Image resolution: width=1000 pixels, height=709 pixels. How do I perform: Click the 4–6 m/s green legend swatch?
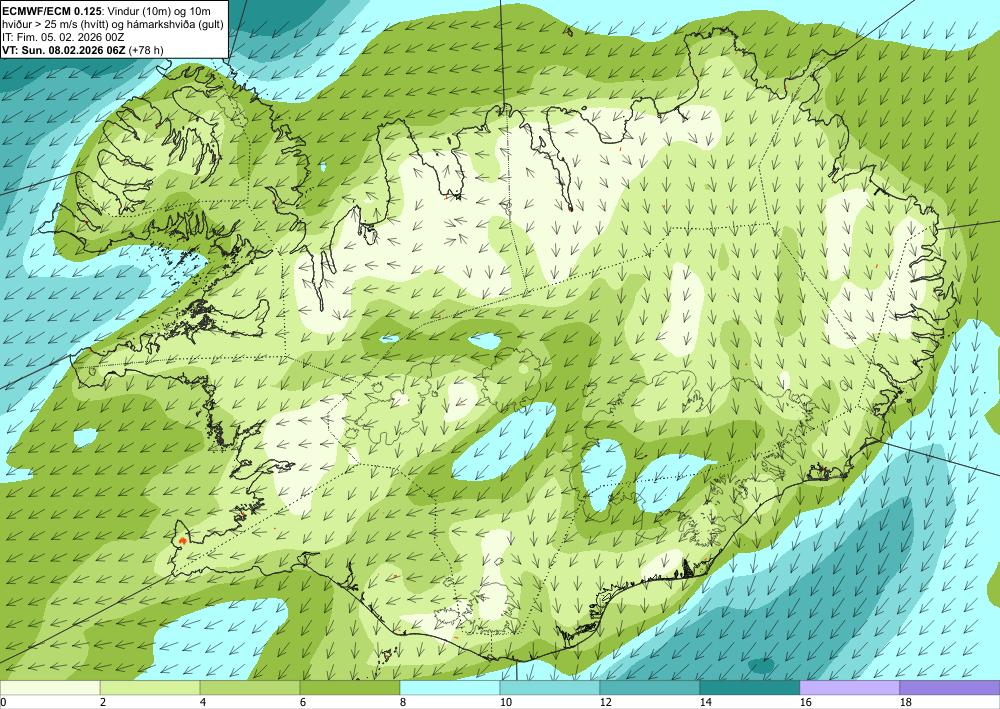pyautogui.click(x=250, y=688)
